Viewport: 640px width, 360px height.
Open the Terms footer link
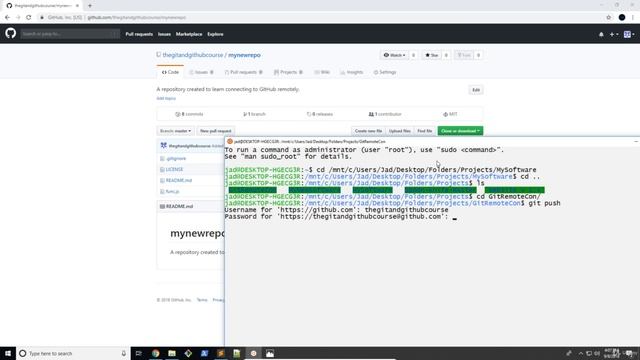click(x=202, y=300)
